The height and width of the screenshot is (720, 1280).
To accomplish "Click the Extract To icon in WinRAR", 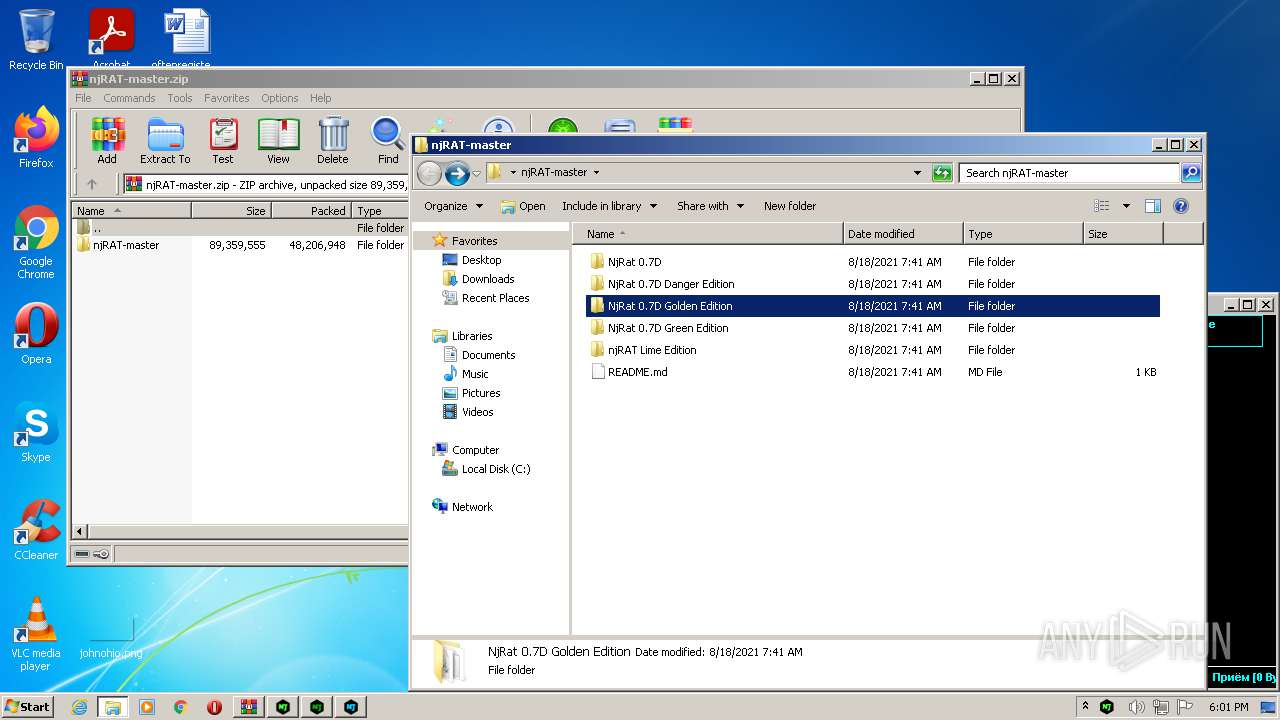I will pos(165,140).
